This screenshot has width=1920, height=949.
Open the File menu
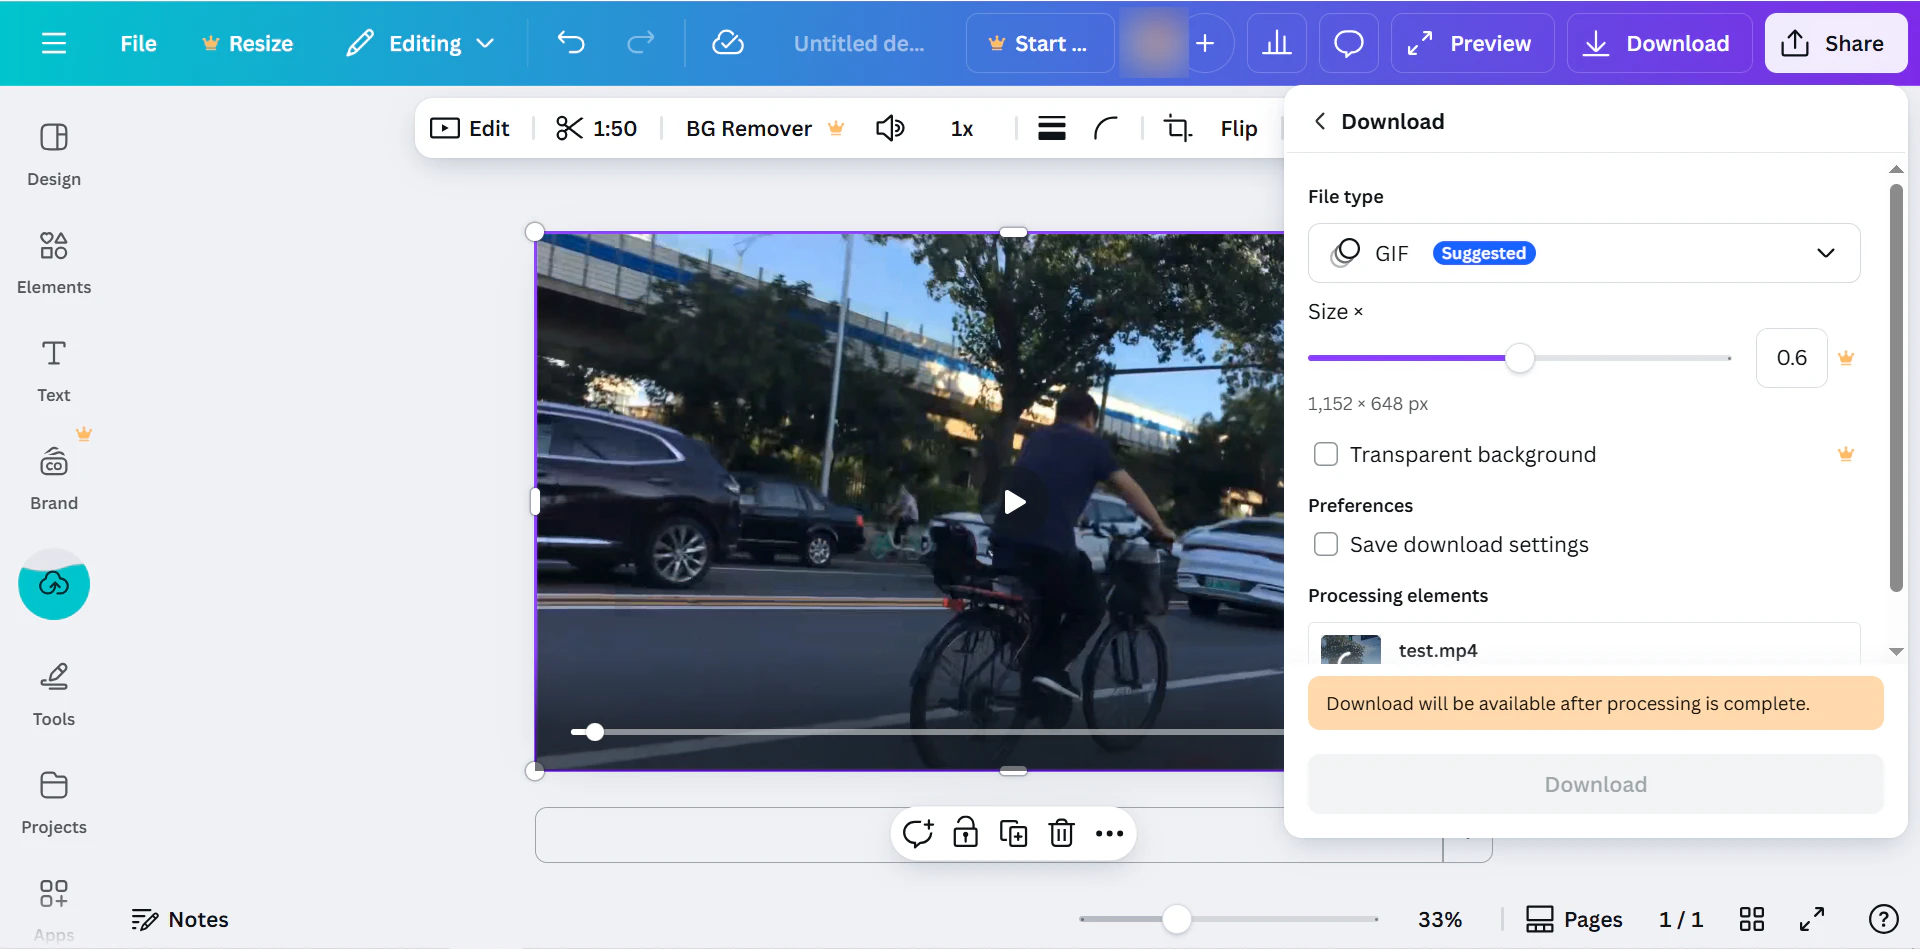point(138,43)
